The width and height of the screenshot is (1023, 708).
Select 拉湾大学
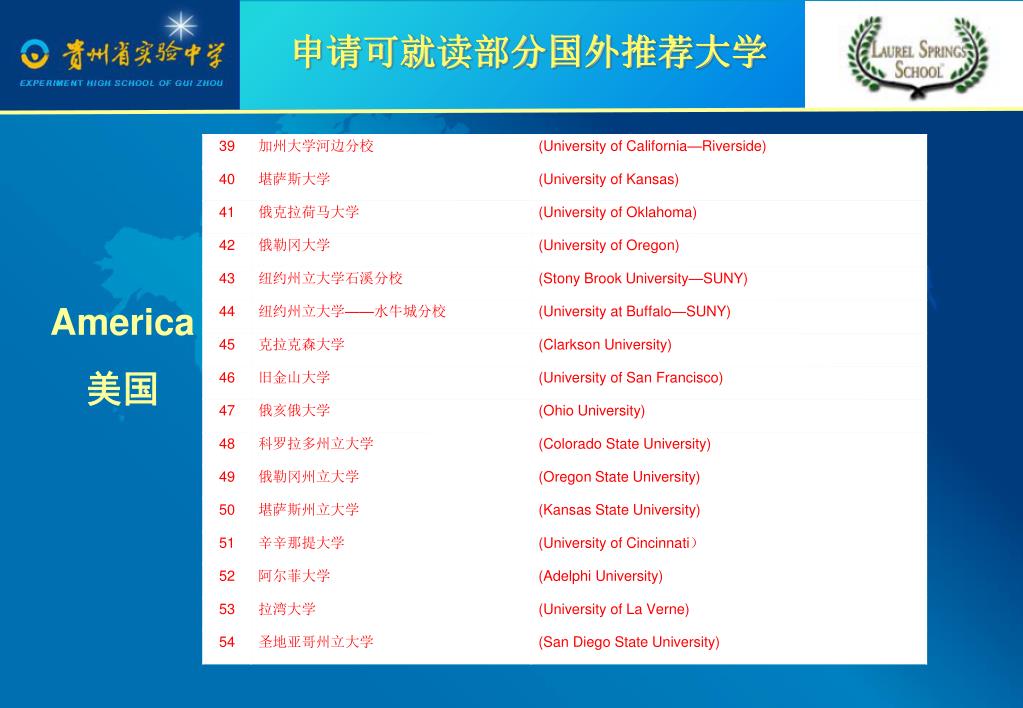point(287,609)
